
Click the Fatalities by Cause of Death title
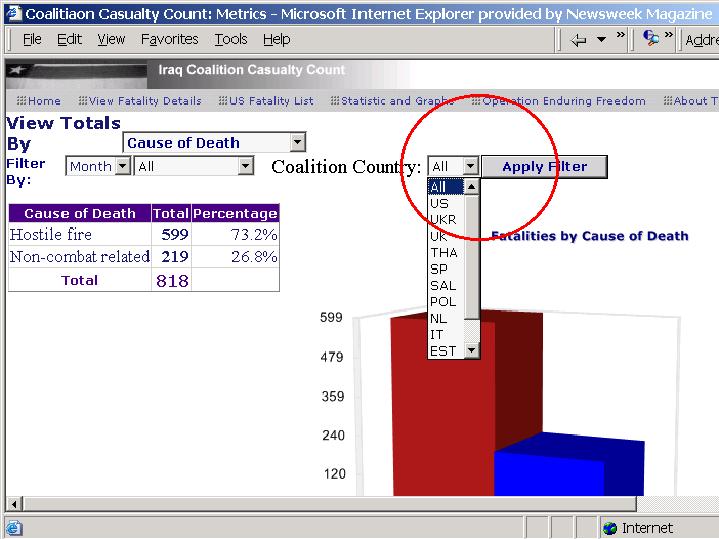point(590,236)
